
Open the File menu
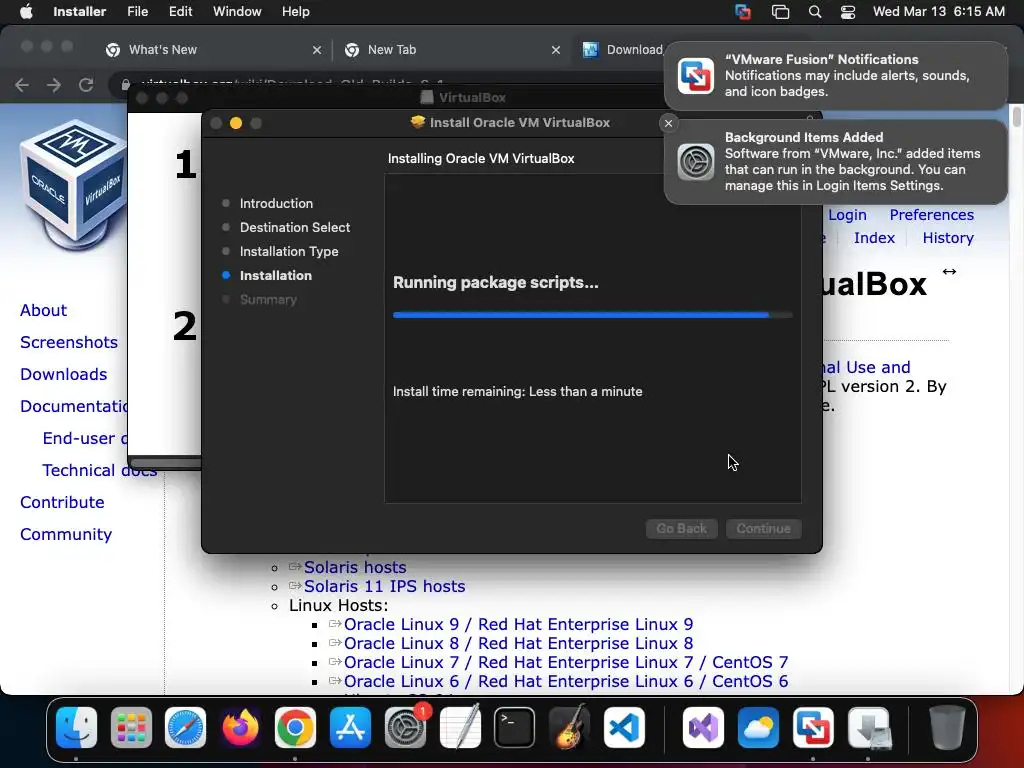(138, 12)
